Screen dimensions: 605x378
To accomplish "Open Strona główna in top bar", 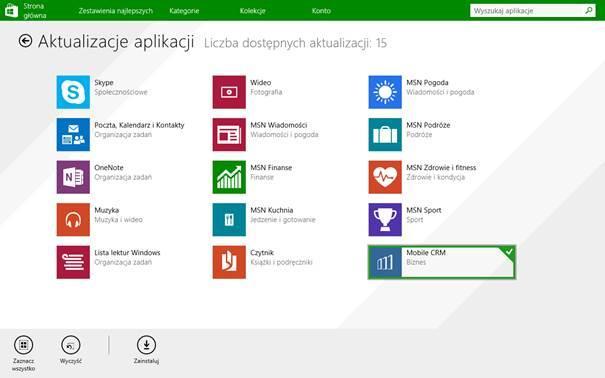I will point(35,11).
